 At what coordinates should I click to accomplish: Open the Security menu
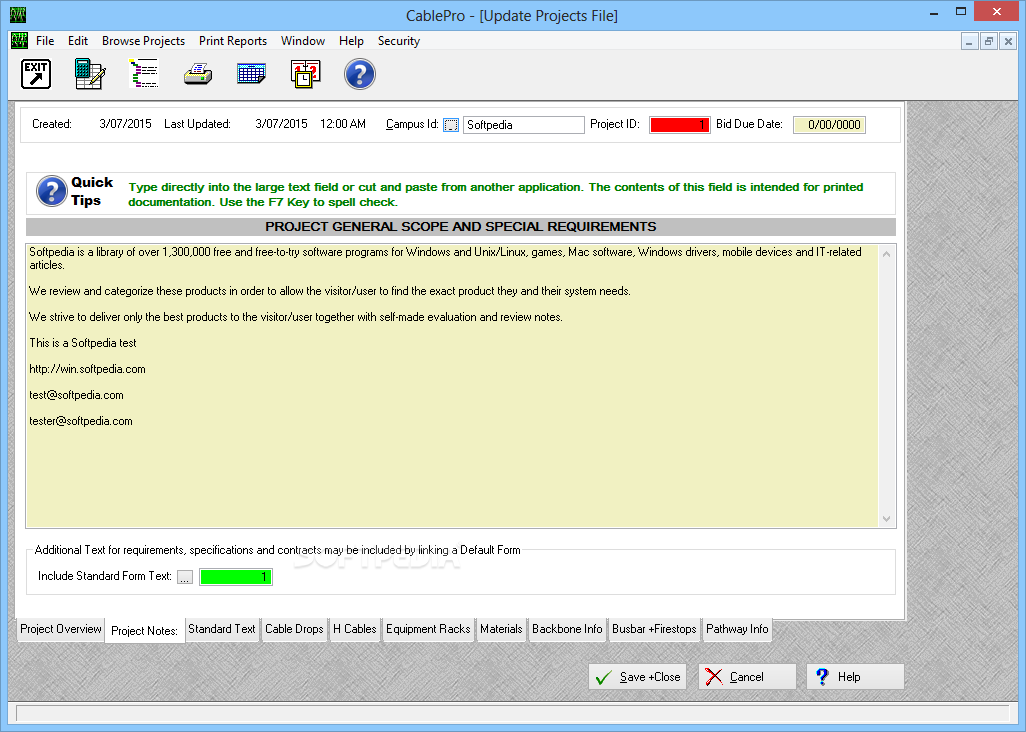point(398,41)
